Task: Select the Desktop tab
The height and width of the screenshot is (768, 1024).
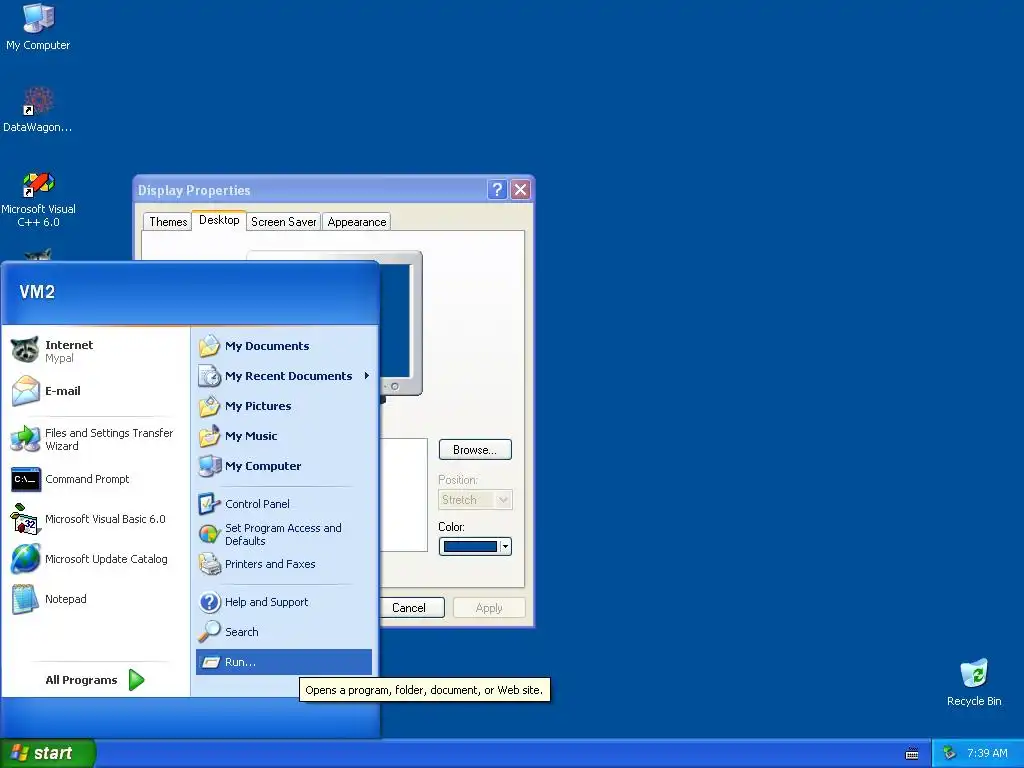Action: click(219, 220)
